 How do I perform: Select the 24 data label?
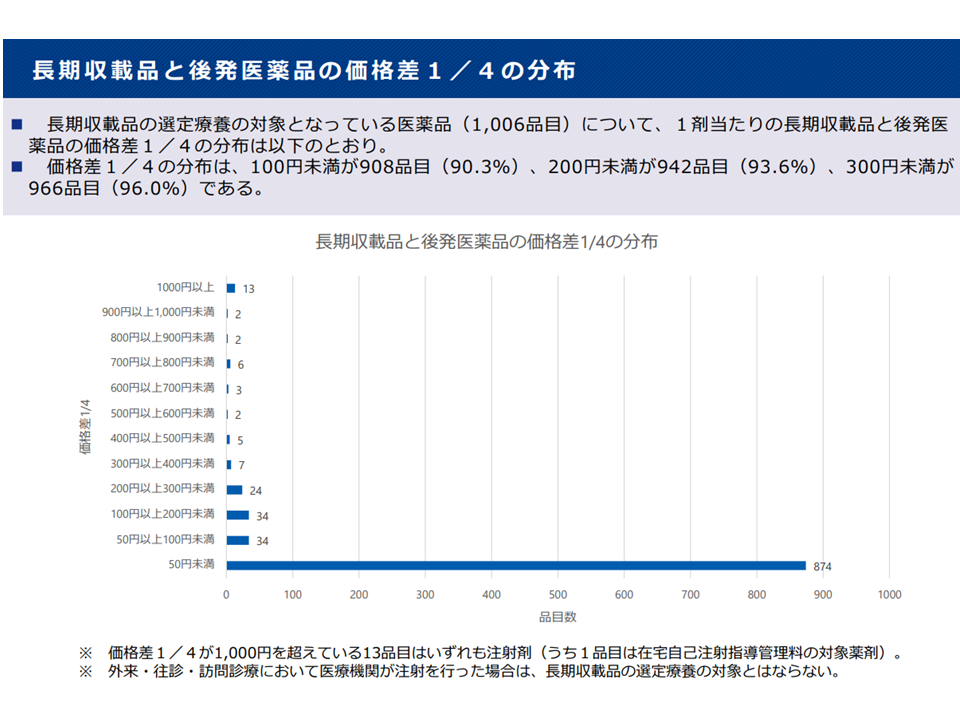pyautogui.click(x=255, y=491)
